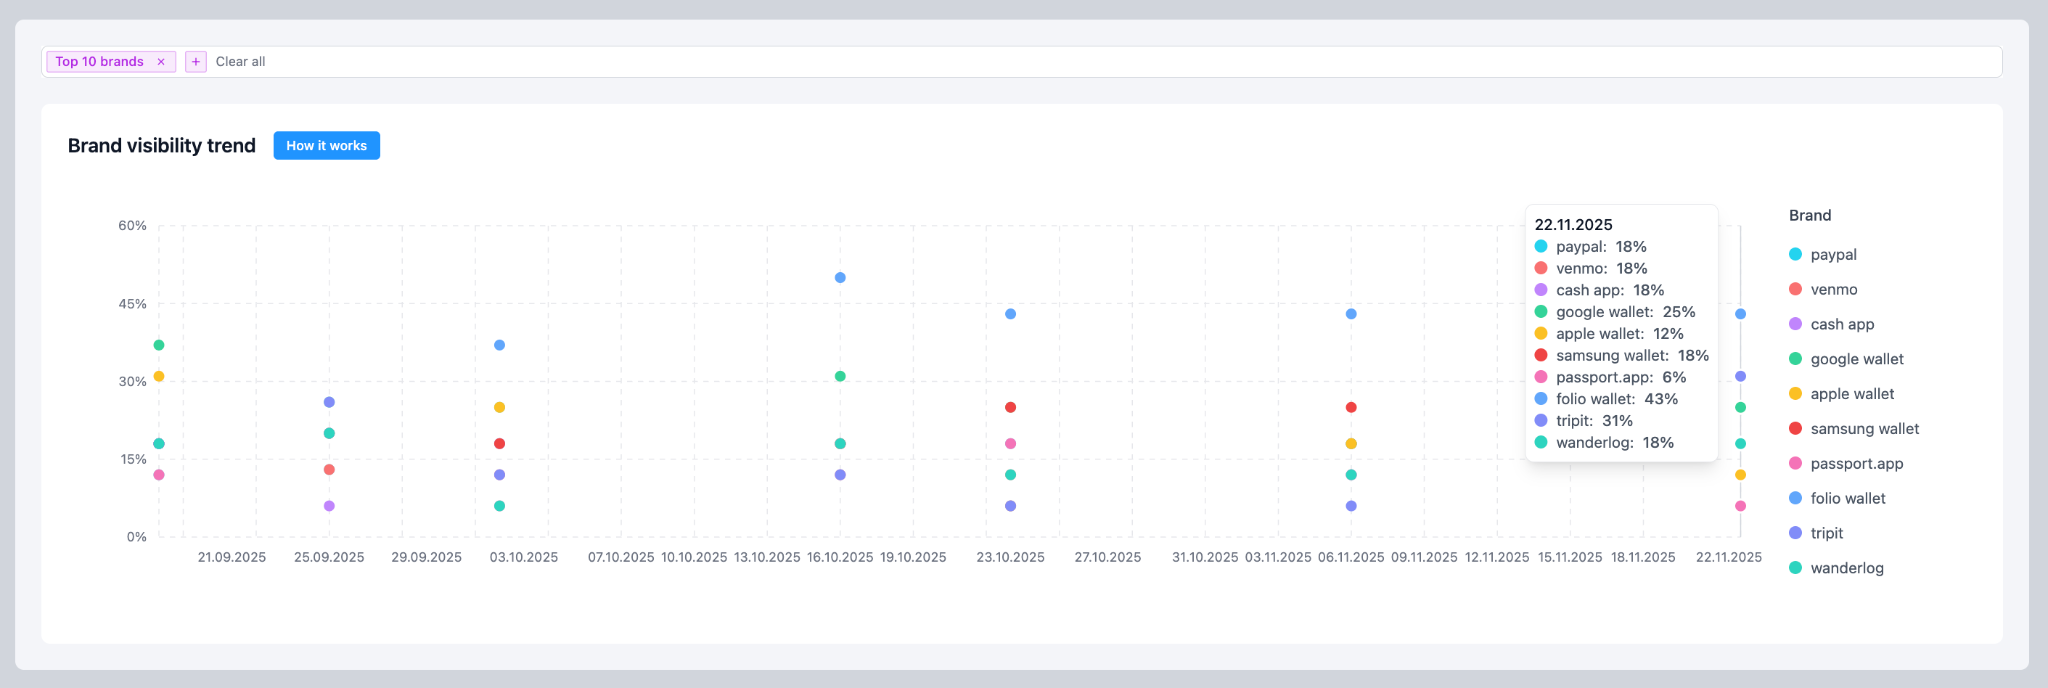Click the folio wallet point on 23.10.2025
The width and height of the screenshot is (2048, 688).
[1011, 314]
